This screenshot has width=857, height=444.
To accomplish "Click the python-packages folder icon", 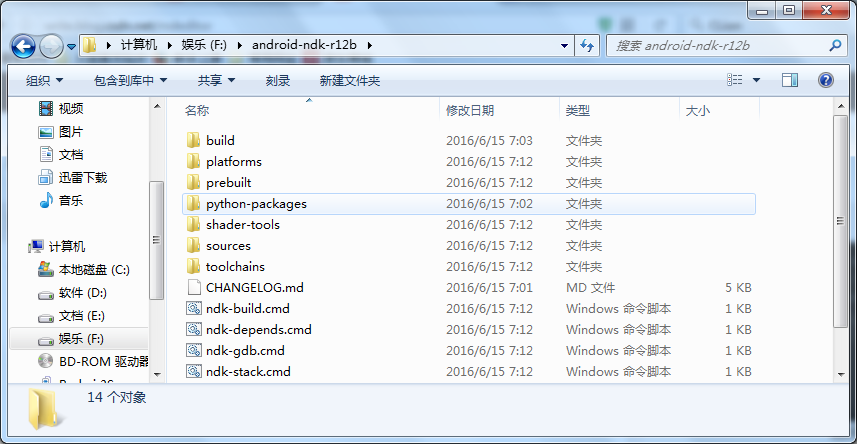I will 193,203.
